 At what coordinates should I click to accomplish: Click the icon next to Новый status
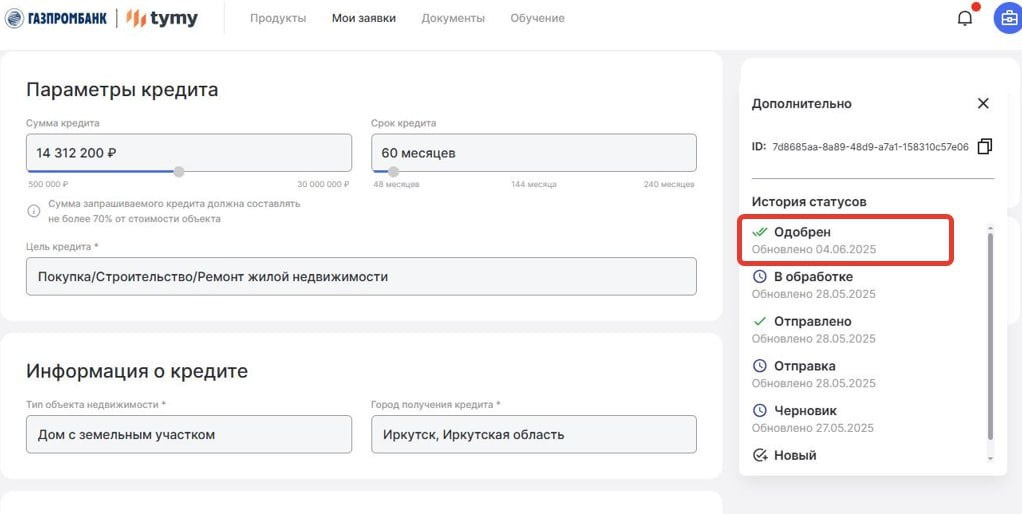(759, 455)
